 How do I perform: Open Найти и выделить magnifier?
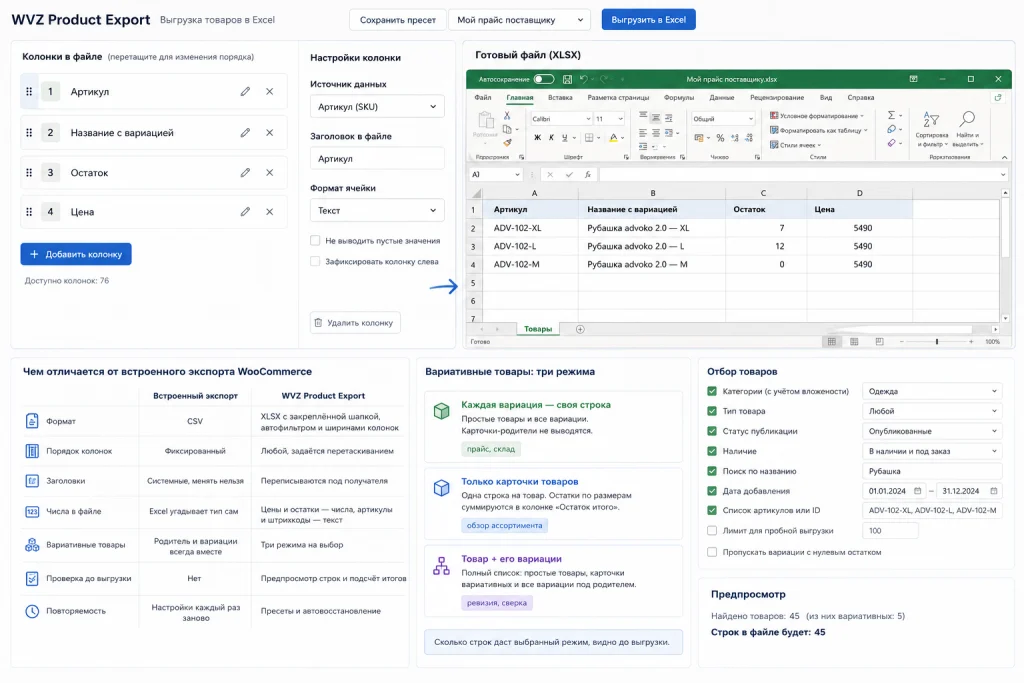pyautogui.click(x=966, y=129)
